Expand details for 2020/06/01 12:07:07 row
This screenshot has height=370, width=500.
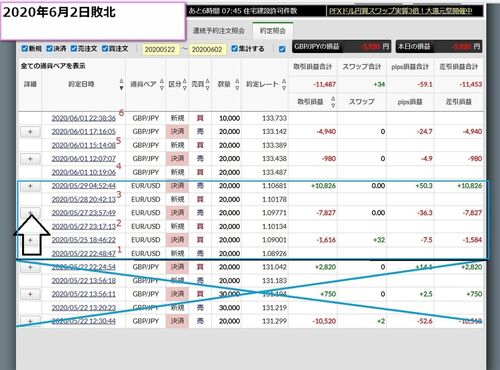coord(30,159)
